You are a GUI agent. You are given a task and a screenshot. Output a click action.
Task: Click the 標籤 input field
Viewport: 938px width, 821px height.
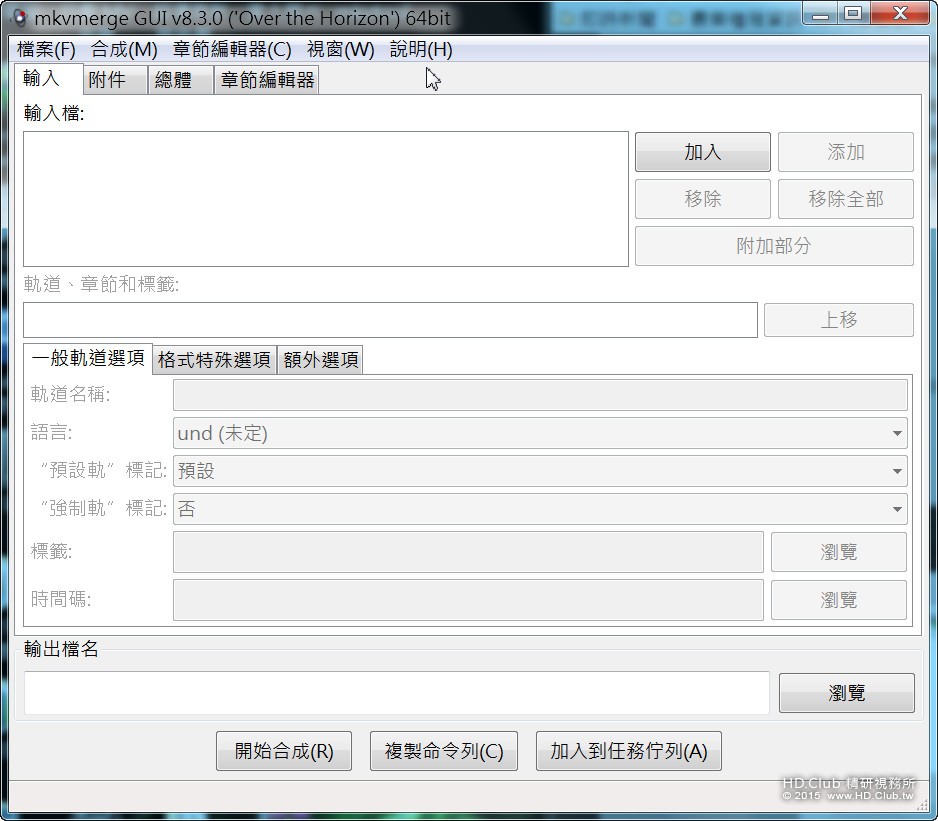pos(468,552)
